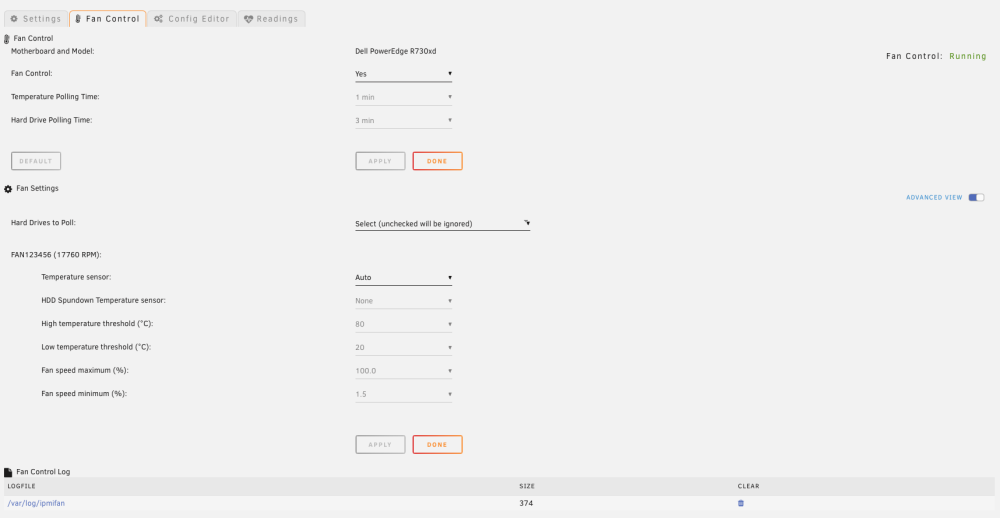Click the CLEAR column header

pos(748,486)
